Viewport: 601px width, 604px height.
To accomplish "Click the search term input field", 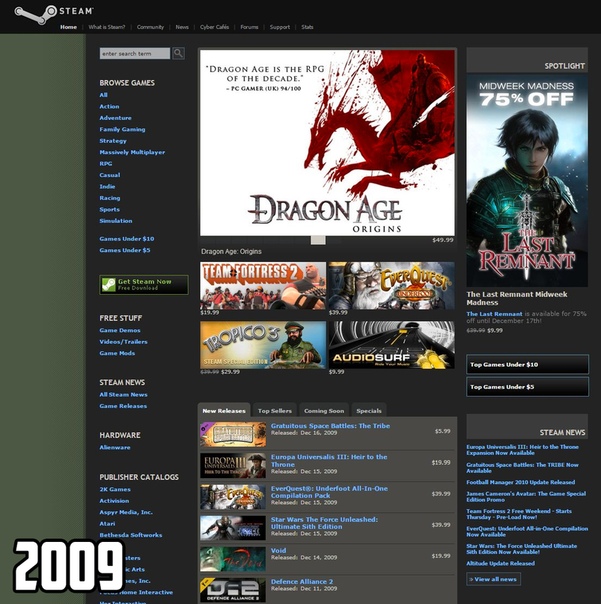I will click(135, 54).
